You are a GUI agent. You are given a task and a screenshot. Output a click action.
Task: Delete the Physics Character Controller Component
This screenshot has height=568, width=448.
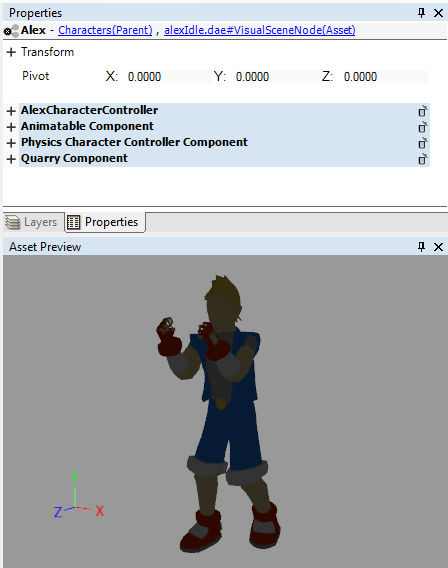(x=422, y=143)
